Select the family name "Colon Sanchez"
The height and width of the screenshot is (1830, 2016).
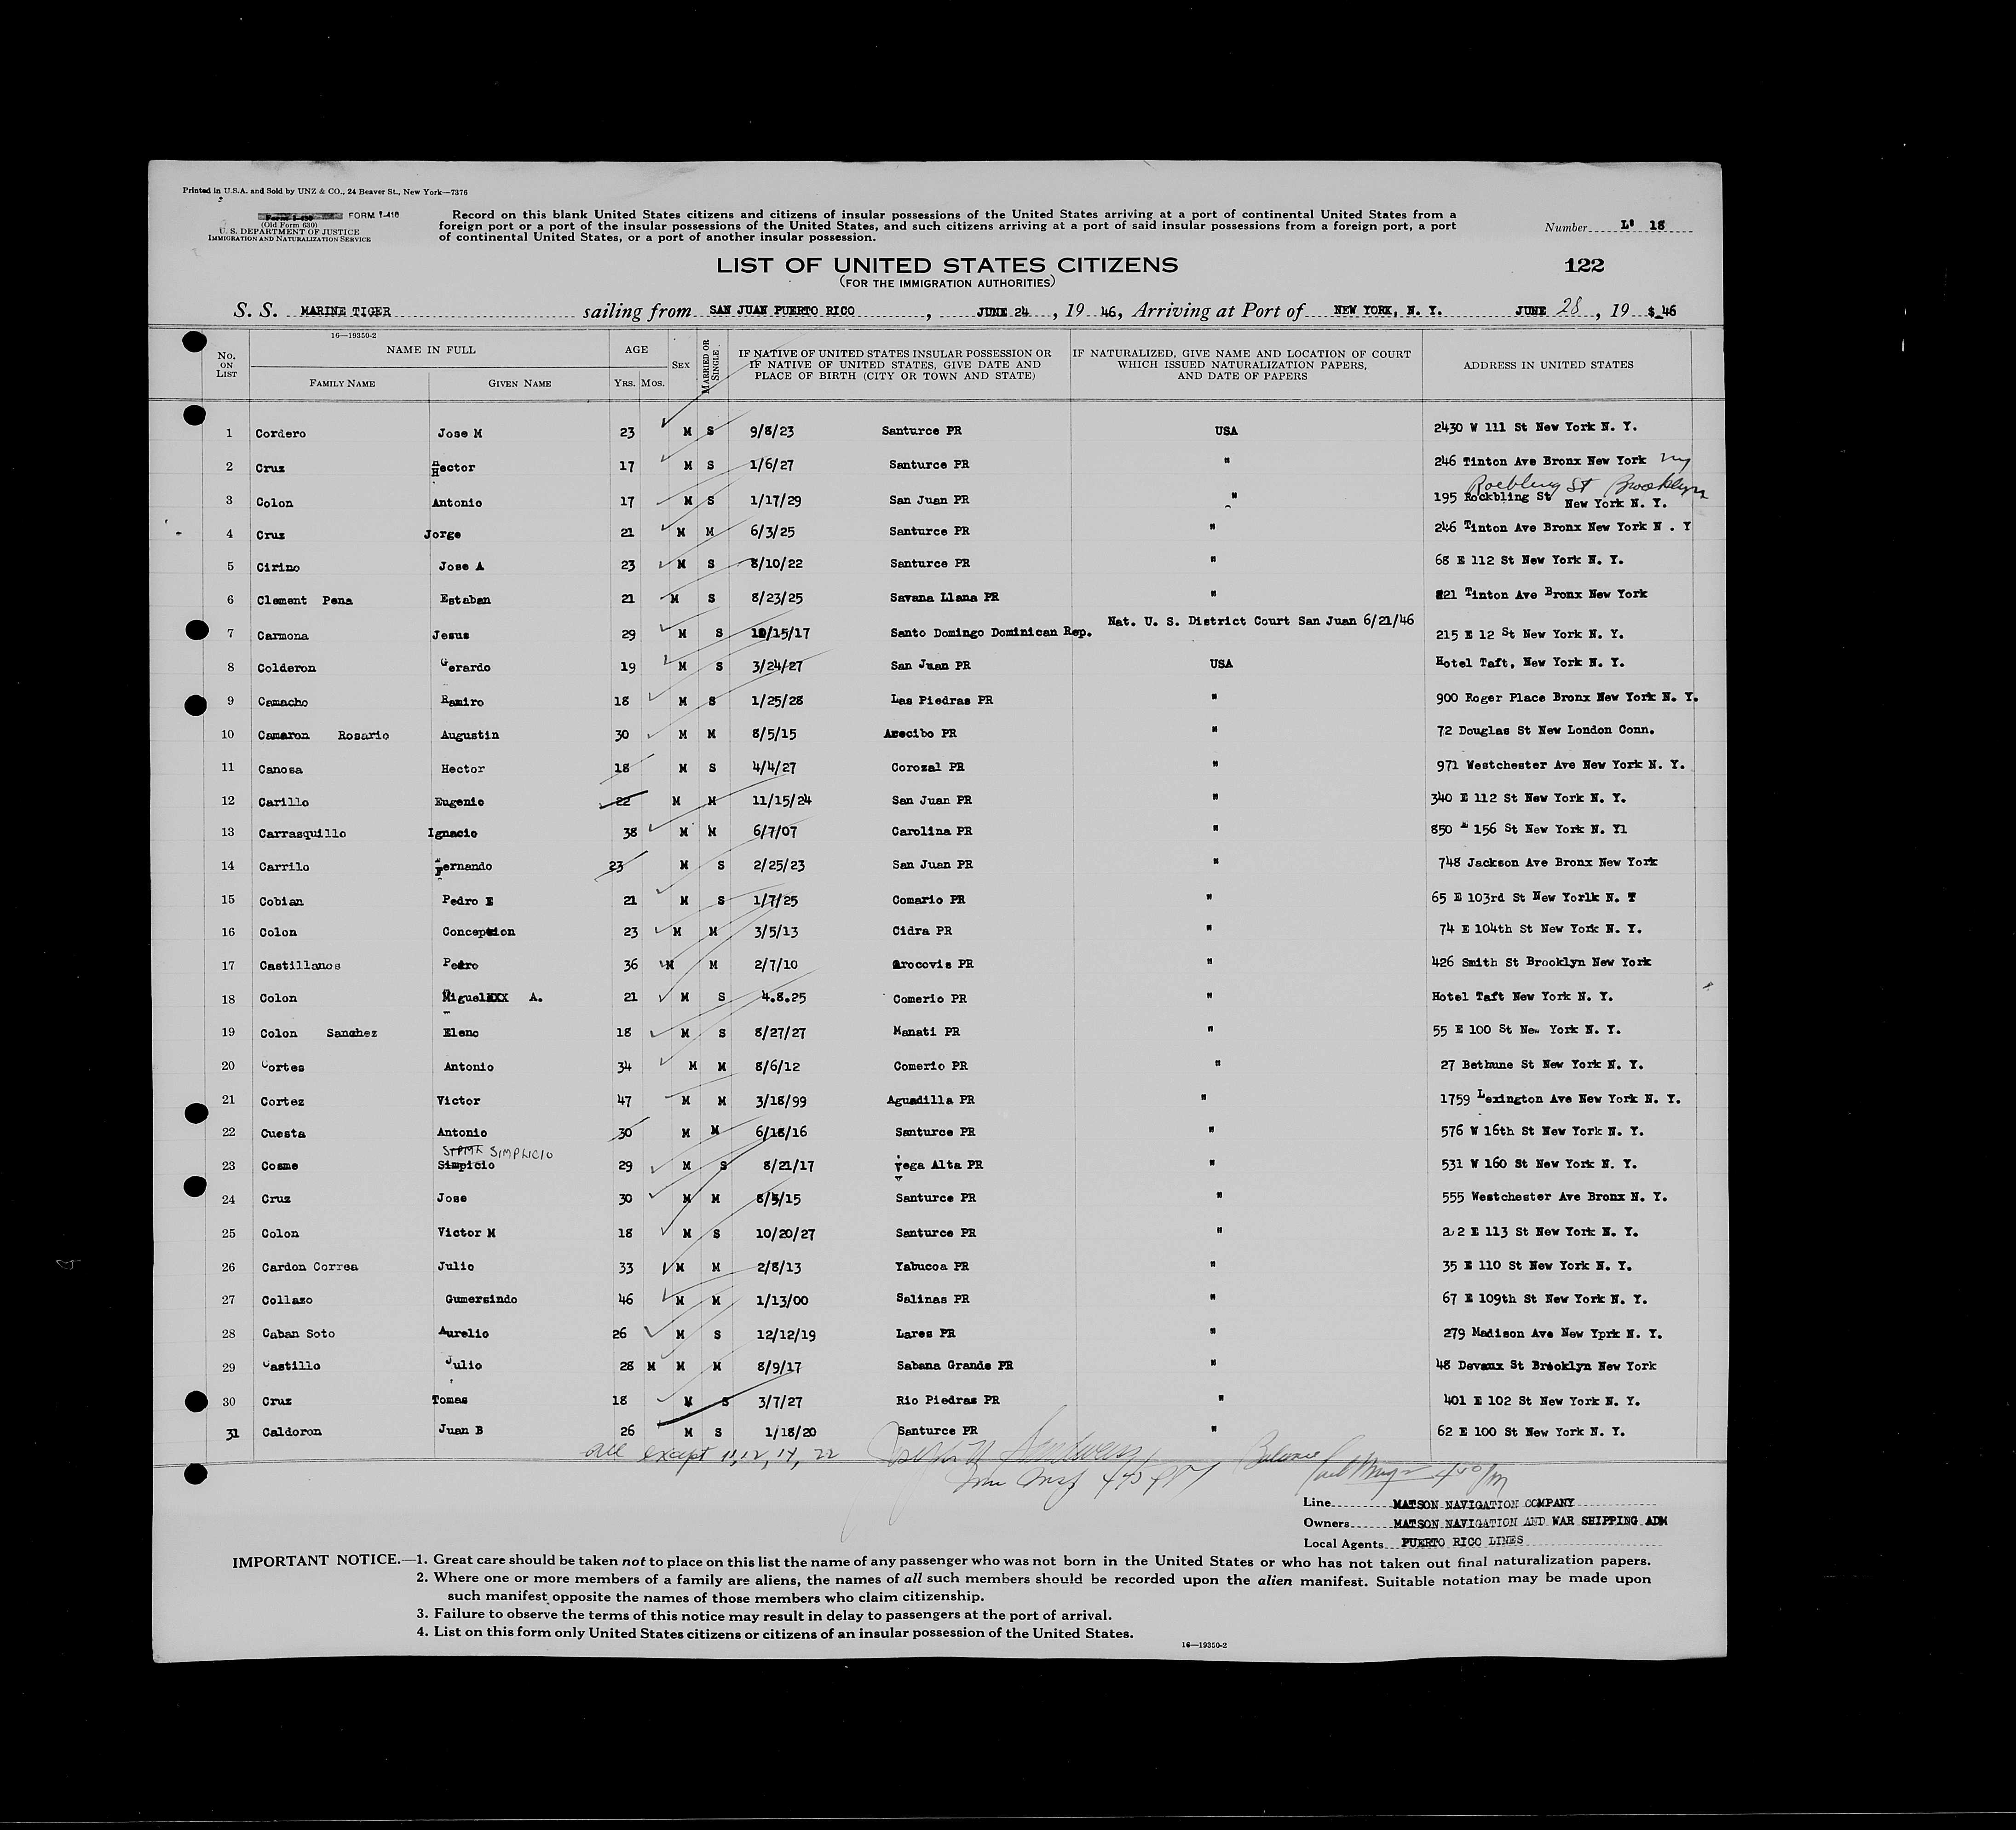318,1033
